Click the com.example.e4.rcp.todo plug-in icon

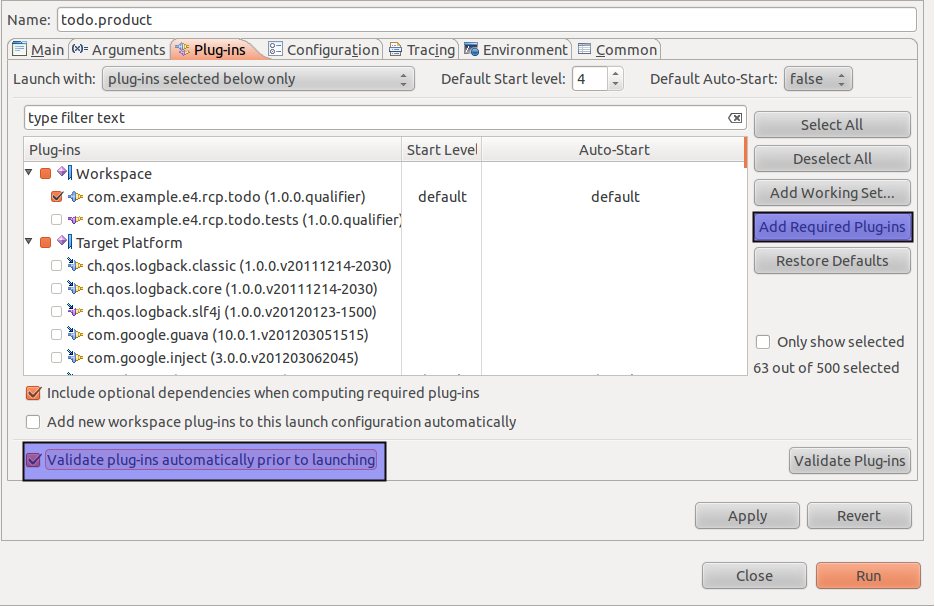tap(75, 197)
